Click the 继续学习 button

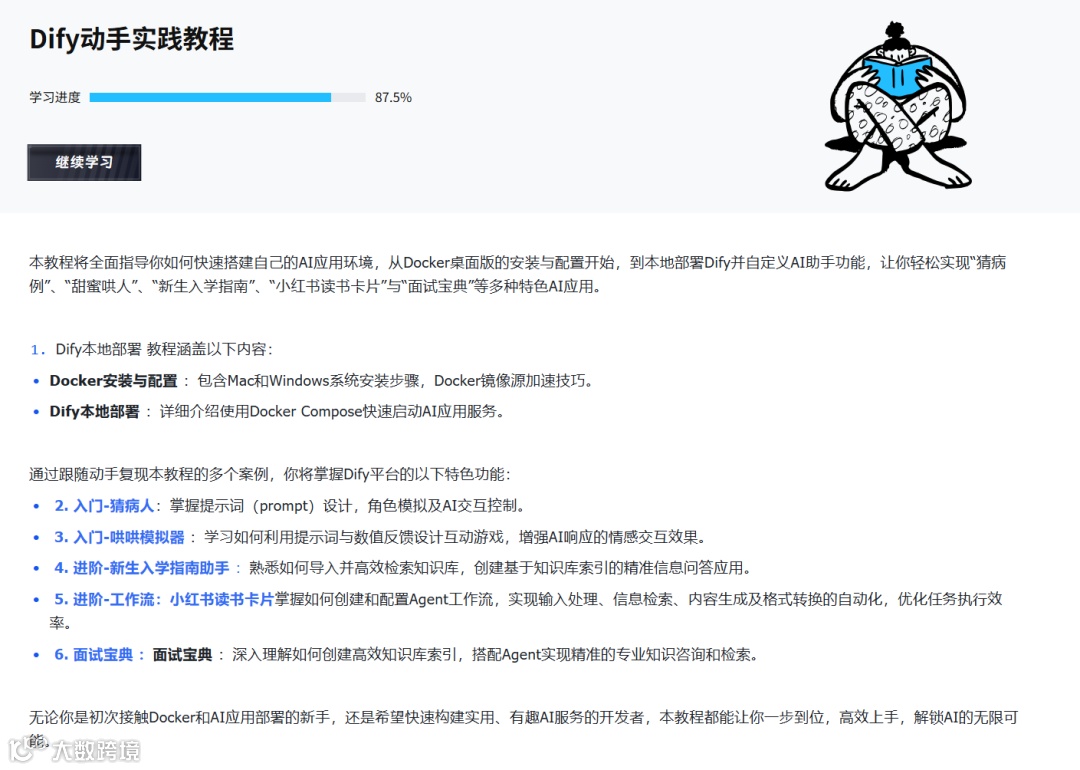click(x=84, y=163)
